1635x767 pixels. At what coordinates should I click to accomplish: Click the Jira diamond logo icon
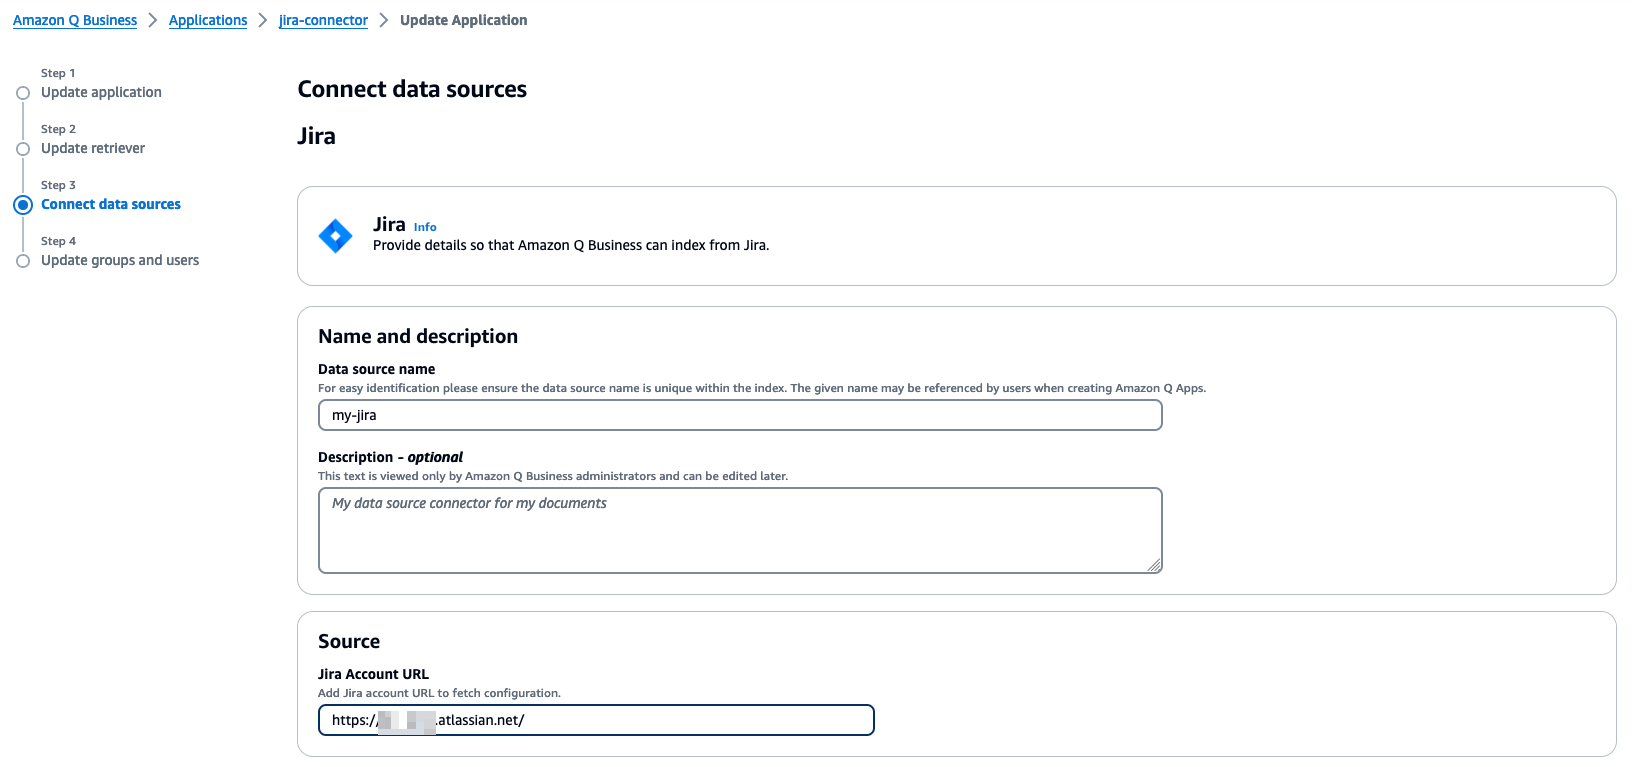point(335,236)
